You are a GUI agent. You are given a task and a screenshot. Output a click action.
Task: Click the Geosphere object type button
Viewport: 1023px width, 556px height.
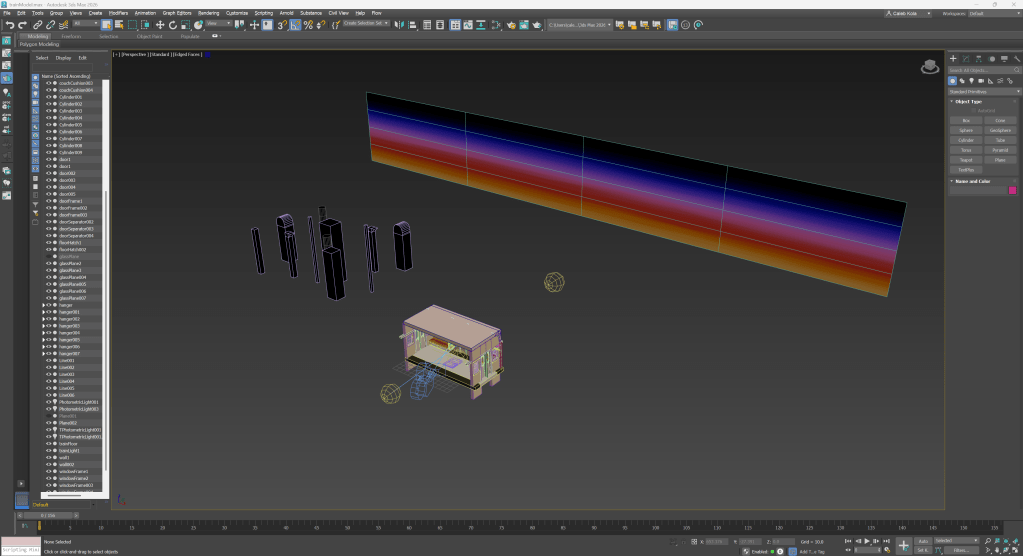1000,130
